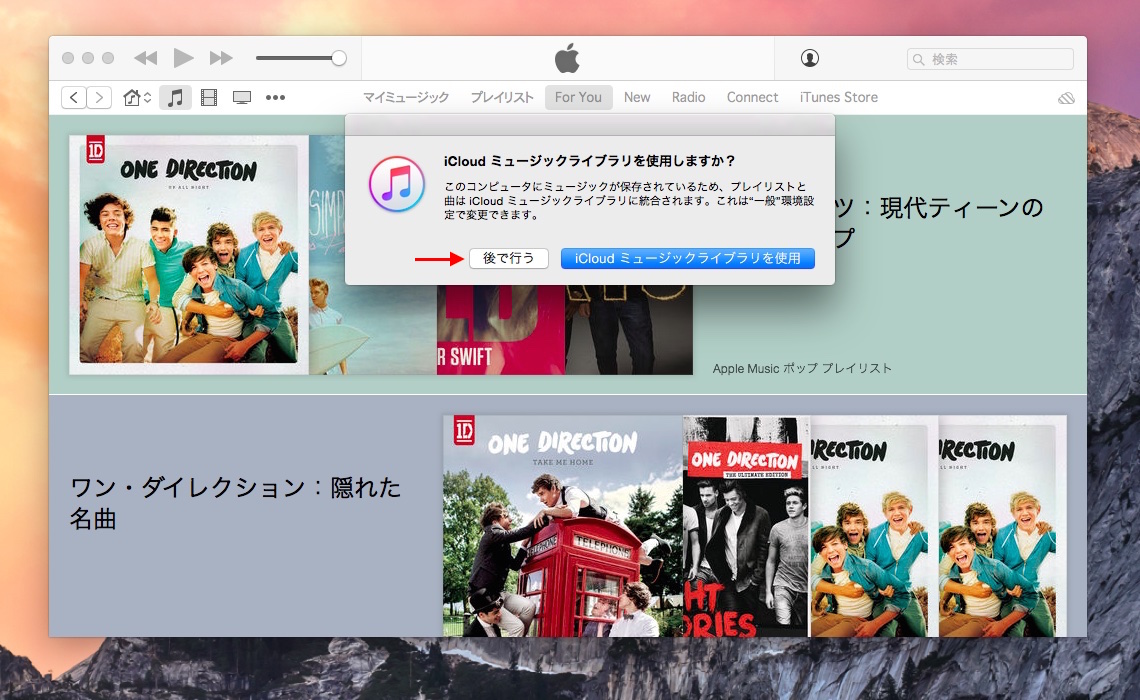The height and width of the screenshot is (700, 1140).
Task: Go back with the left chevron button
Action: click(x=74, y=97)
